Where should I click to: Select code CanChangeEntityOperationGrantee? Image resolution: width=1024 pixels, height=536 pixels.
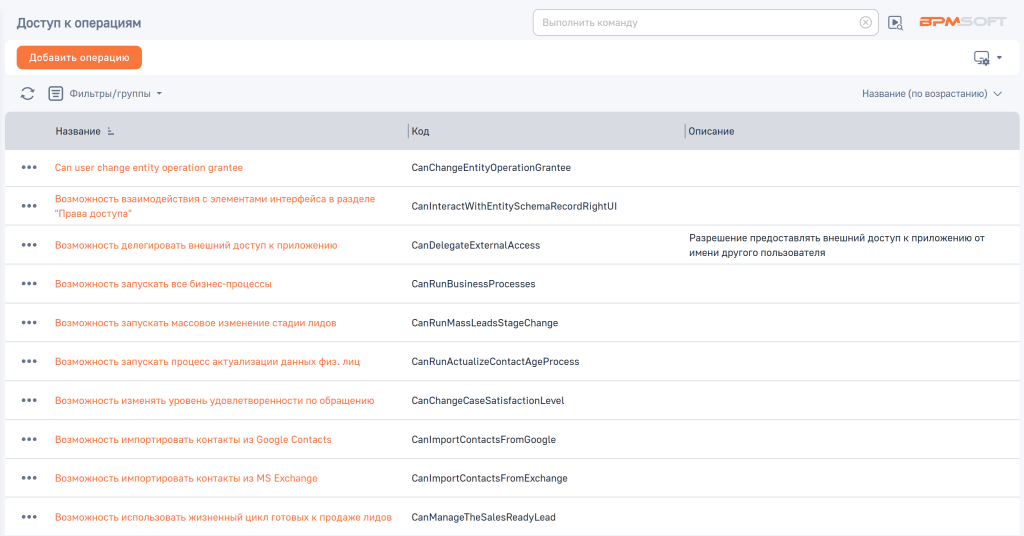491,168
